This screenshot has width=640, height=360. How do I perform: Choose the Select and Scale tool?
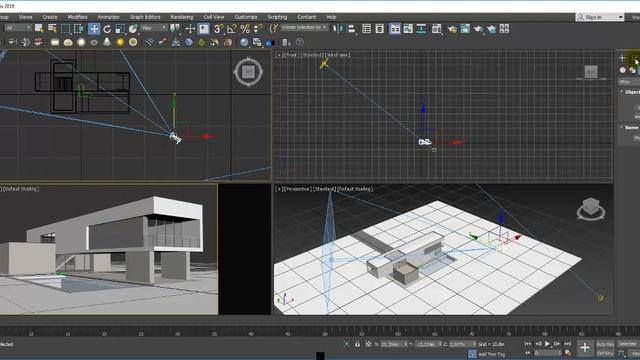coord(120,29)
